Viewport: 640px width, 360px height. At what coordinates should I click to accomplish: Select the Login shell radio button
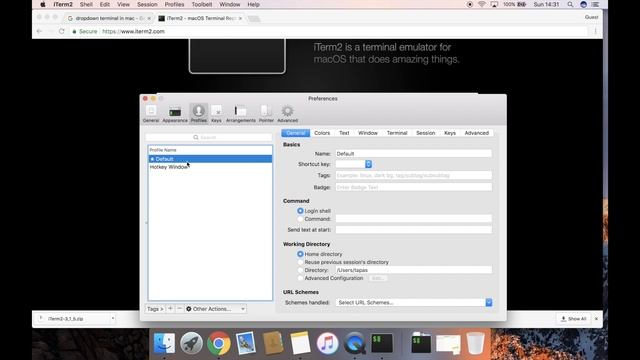300,211
